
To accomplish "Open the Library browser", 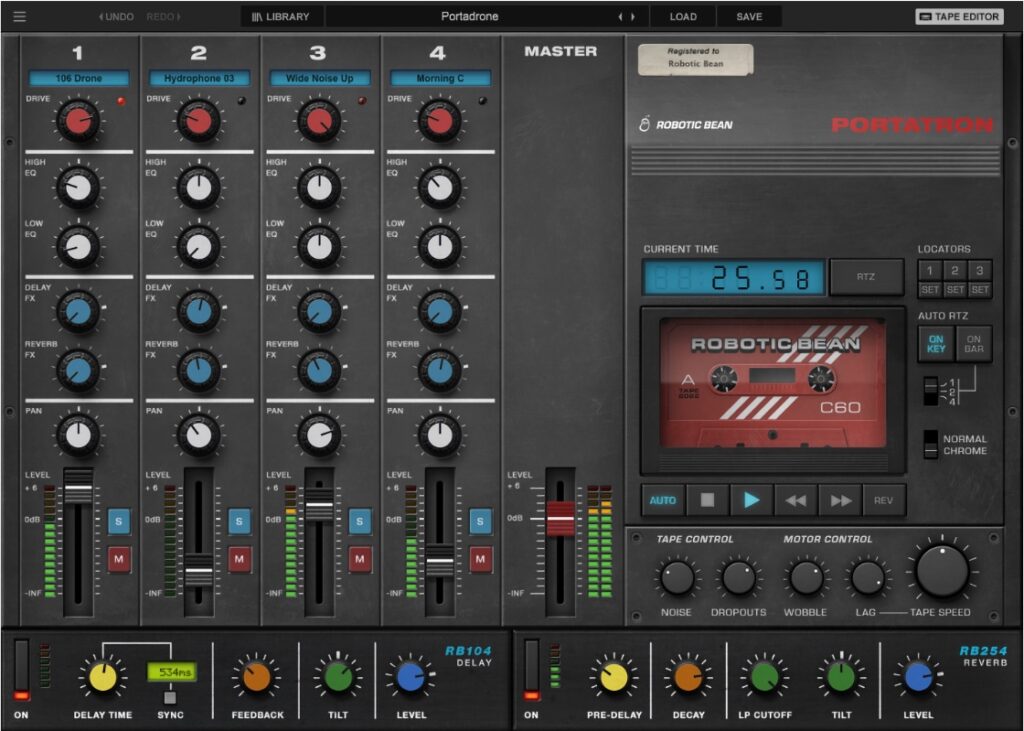I will (281, 16).
